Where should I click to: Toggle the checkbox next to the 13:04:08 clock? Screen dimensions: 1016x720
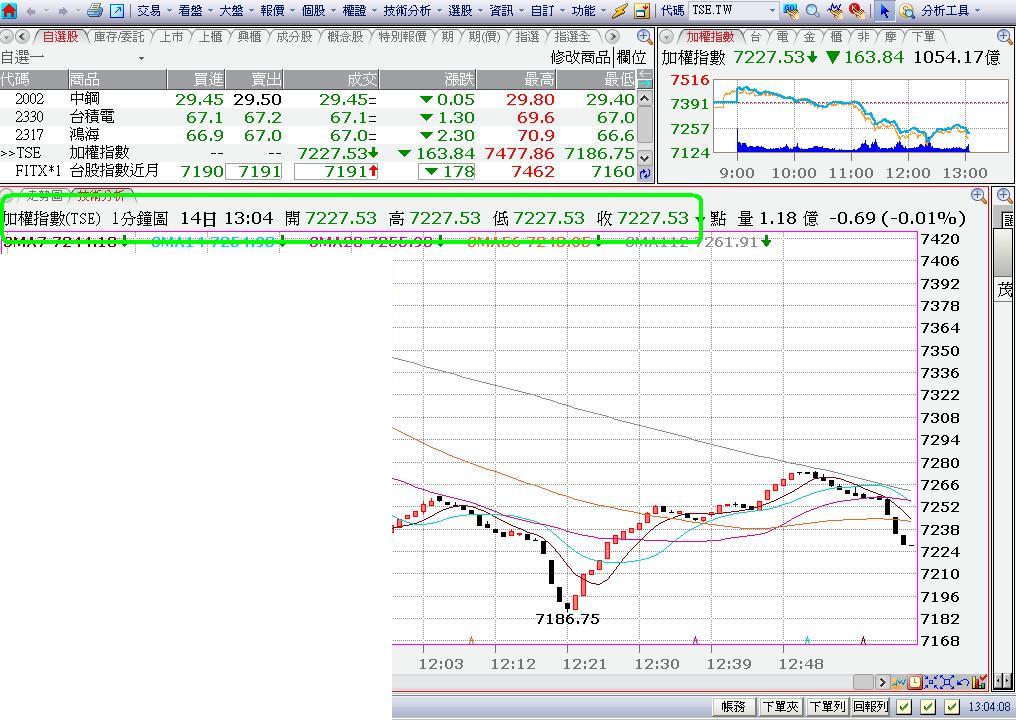coord(952,706)
